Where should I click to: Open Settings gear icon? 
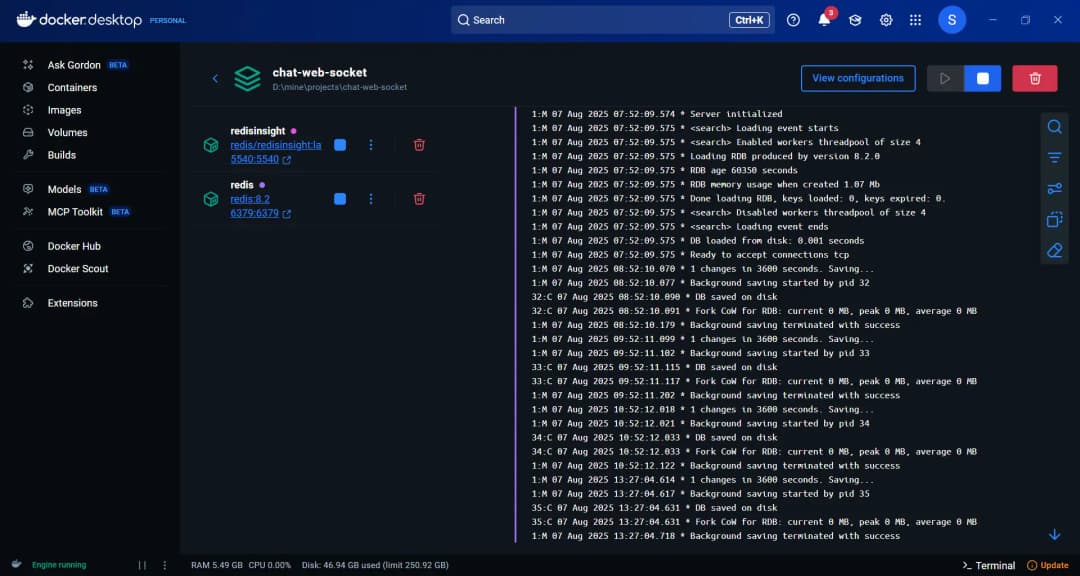pyautogui.click(x=886, y=20)
